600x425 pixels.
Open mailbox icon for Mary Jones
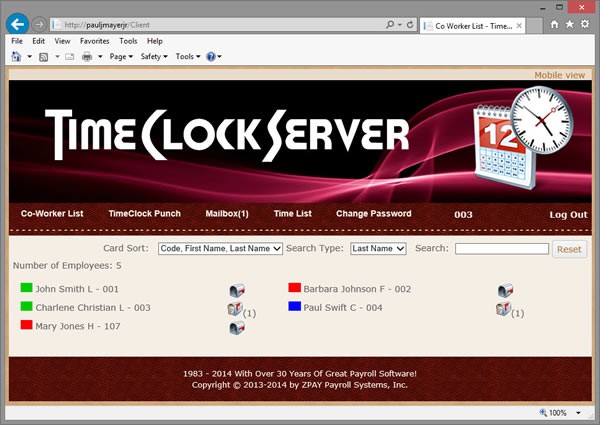pos(237,328)
